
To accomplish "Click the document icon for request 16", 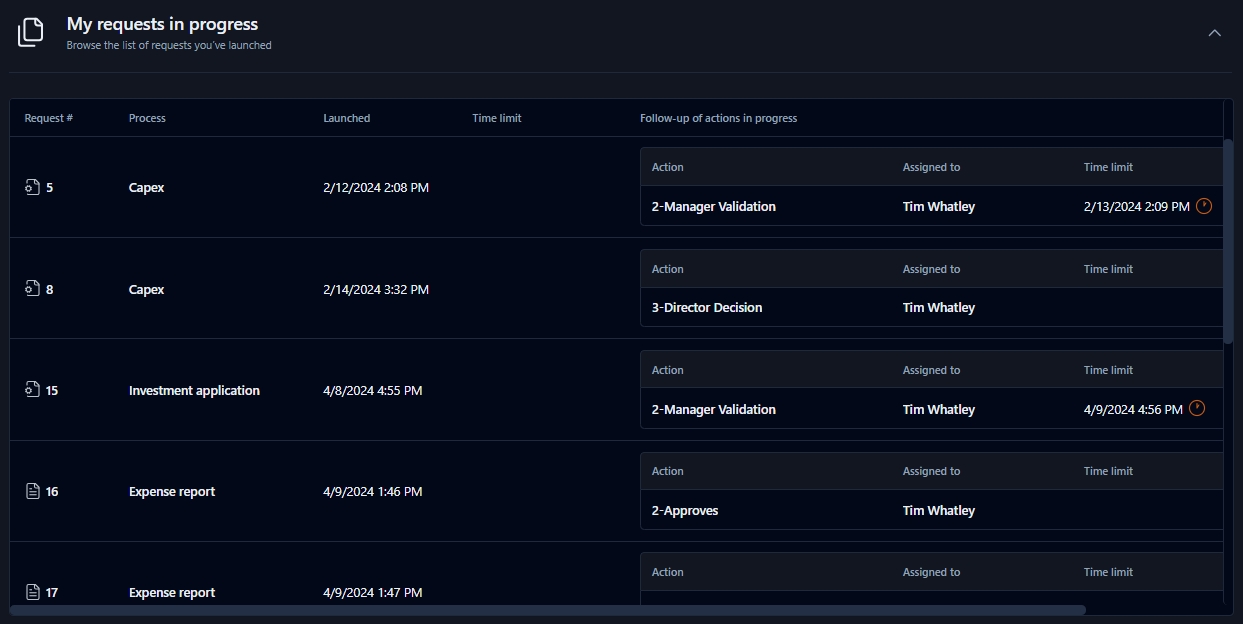I will pyautogui.click(x=32, y=491).
